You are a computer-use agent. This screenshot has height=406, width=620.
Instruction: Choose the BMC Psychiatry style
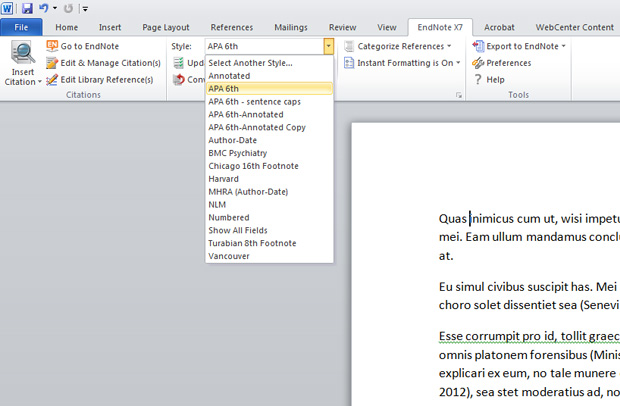tap(269, 153)
